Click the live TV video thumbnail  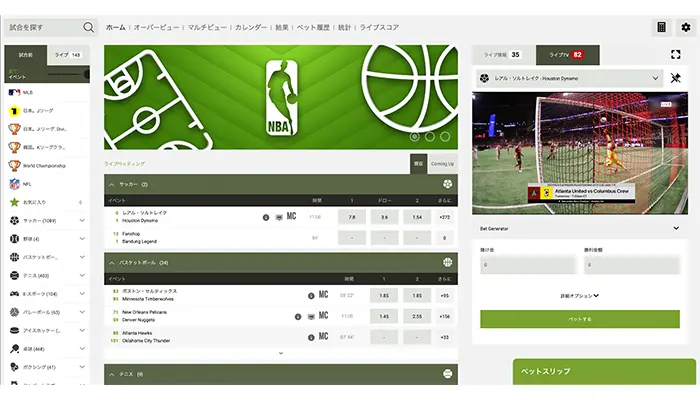click(580, 153)
